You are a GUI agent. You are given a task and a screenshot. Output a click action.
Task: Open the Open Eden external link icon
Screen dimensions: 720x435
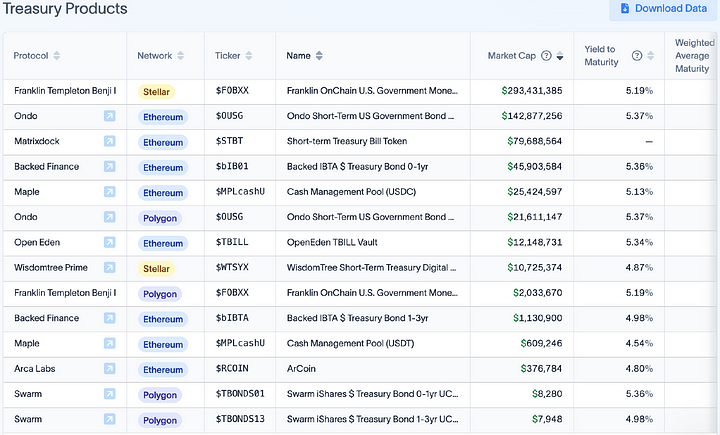(109, 243)
